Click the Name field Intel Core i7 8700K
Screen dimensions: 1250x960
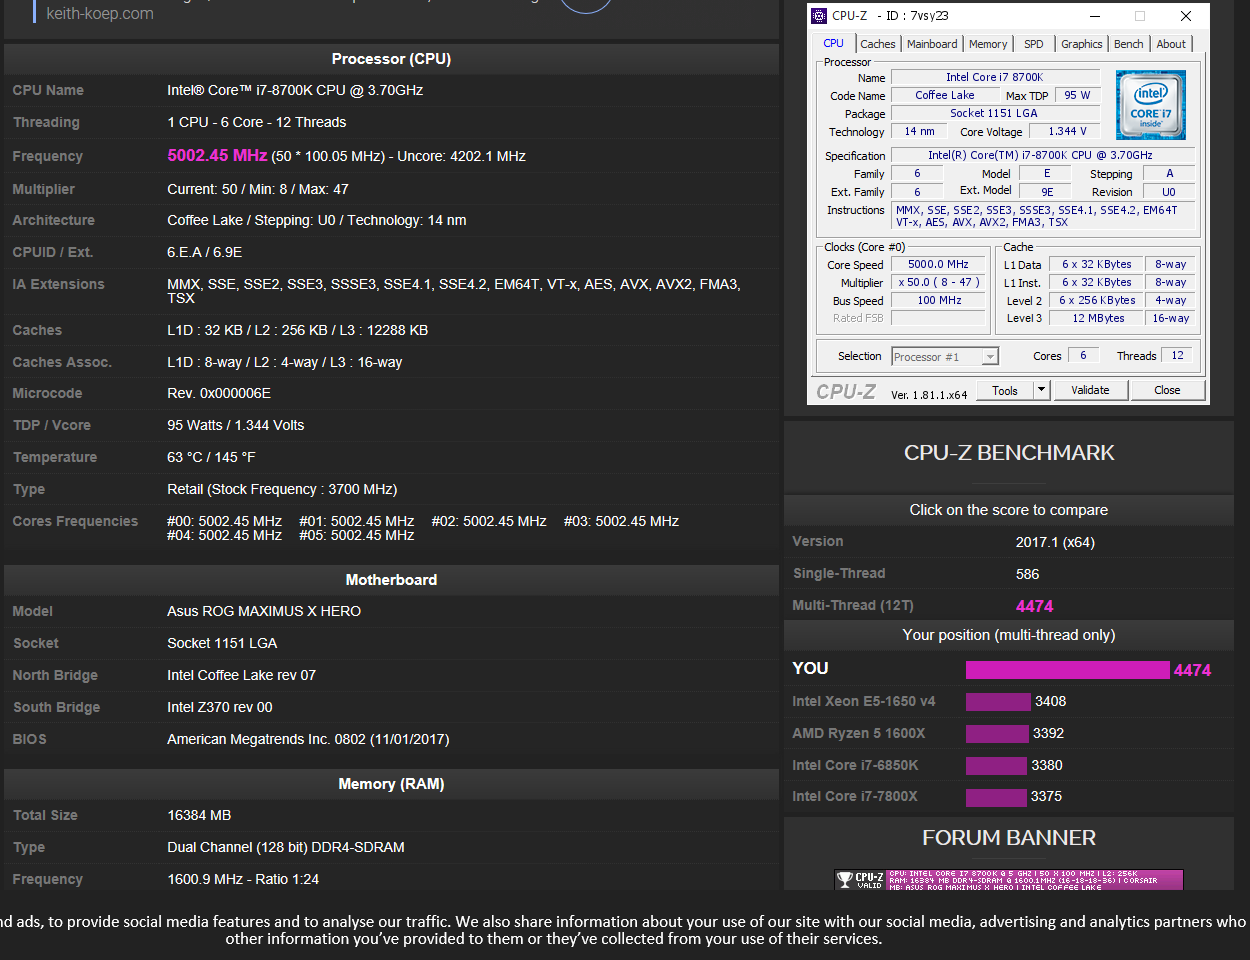point(995,77)
